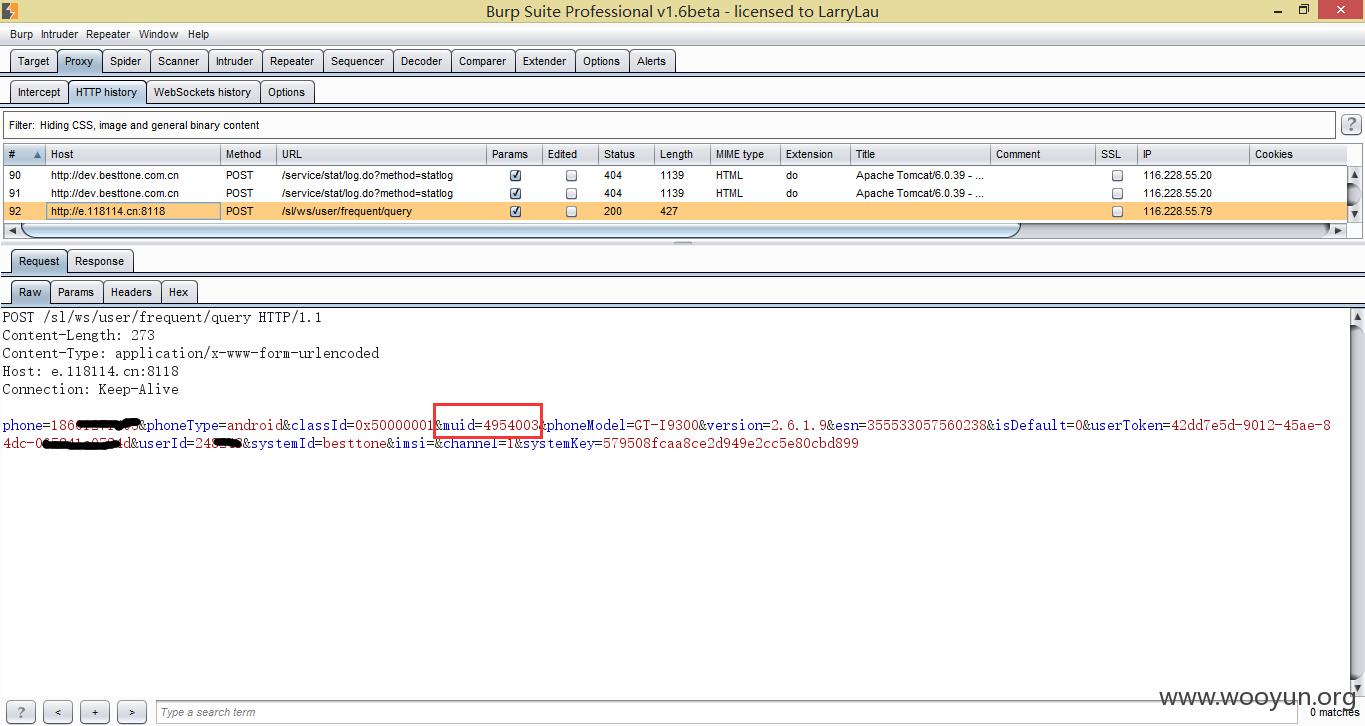
Task: Switch to the Spider tab
Action: 125,61
